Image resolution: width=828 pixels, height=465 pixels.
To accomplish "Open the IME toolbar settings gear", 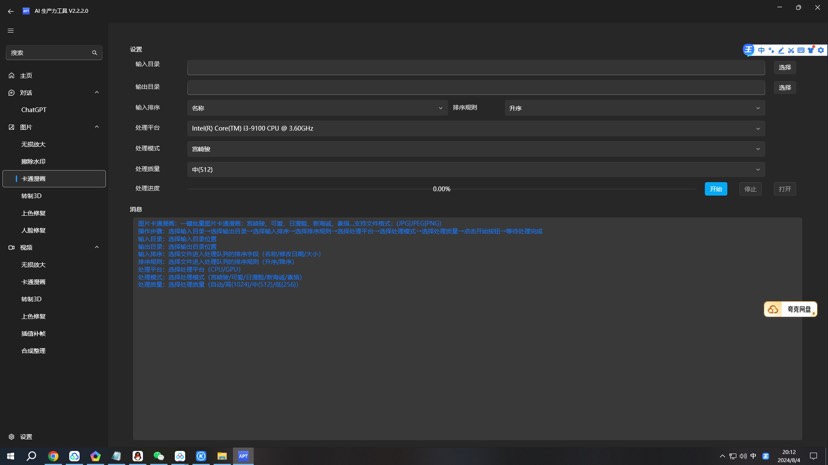I will 821,50.
